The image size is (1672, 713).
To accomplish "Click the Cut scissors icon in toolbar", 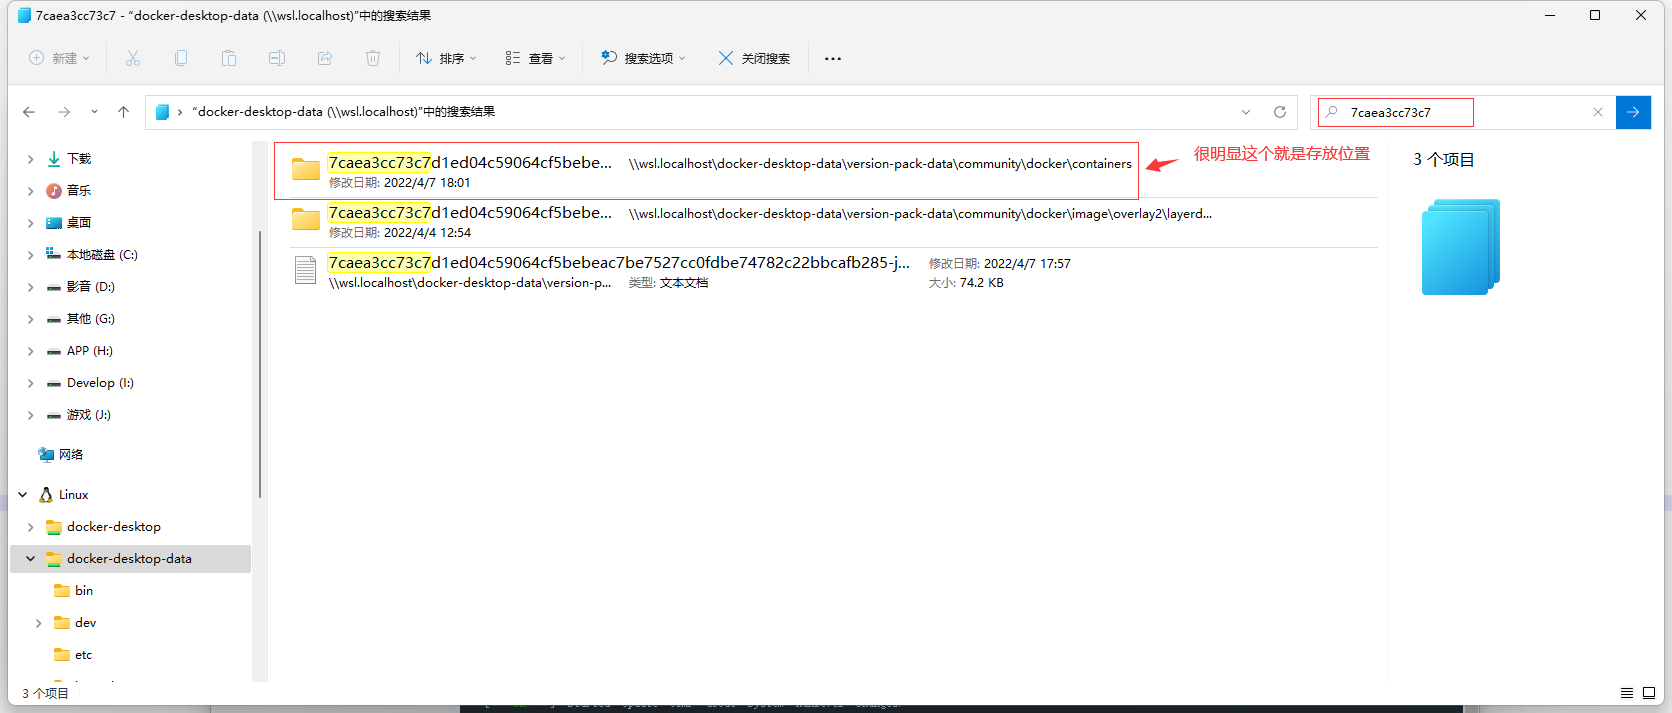I will (133, 58).
